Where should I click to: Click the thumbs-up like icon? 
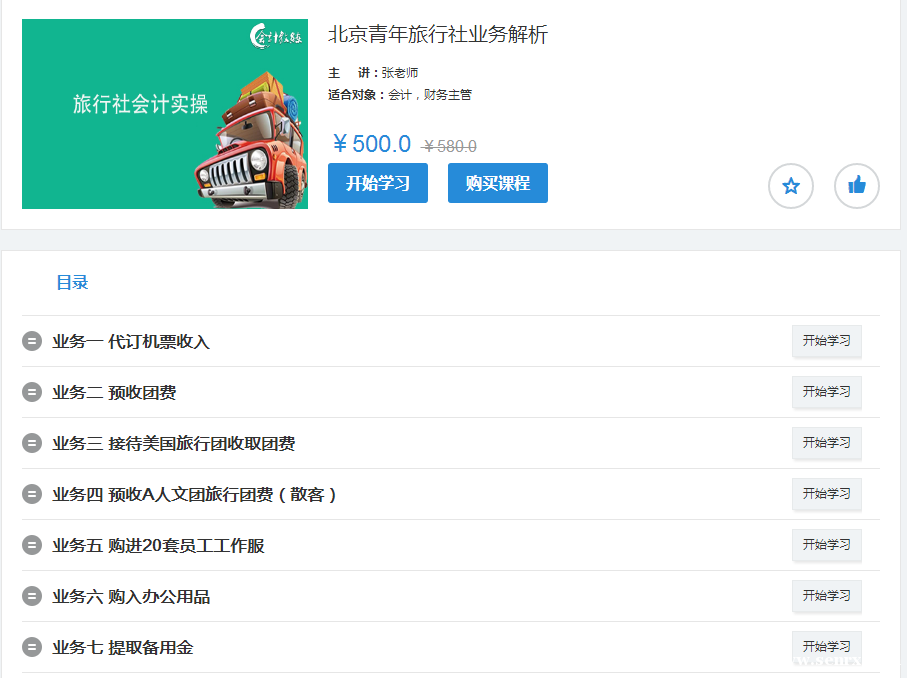point(856,186)
